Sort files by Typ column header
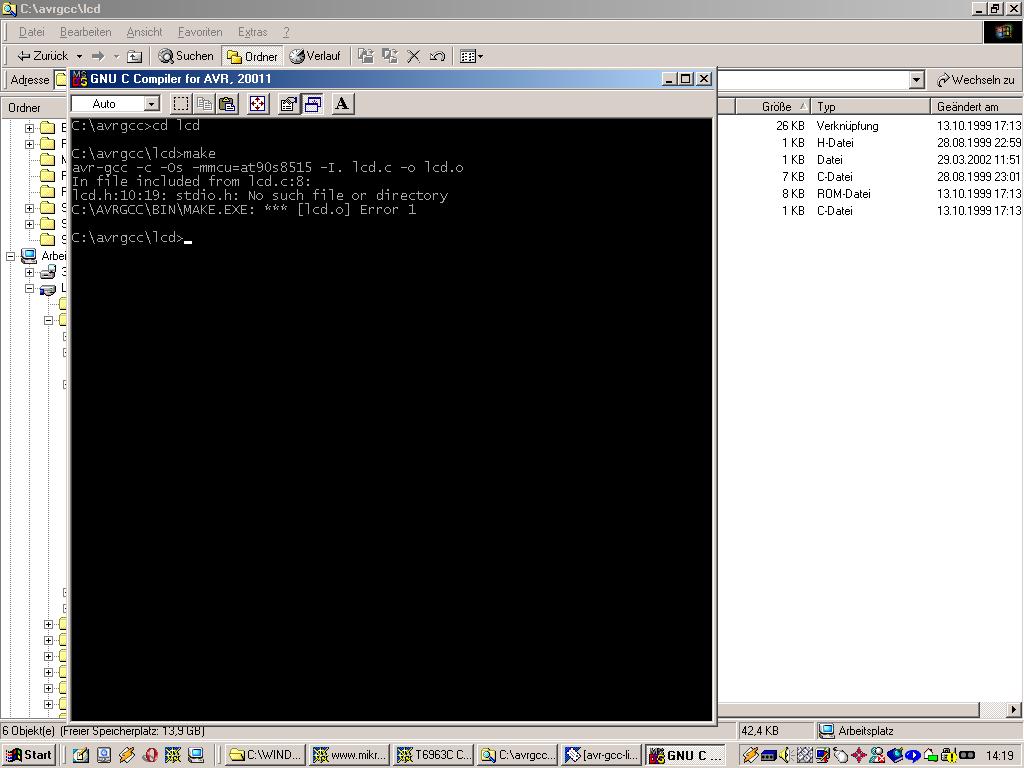This screenshot has height=768, width=1024. point(871,106)
